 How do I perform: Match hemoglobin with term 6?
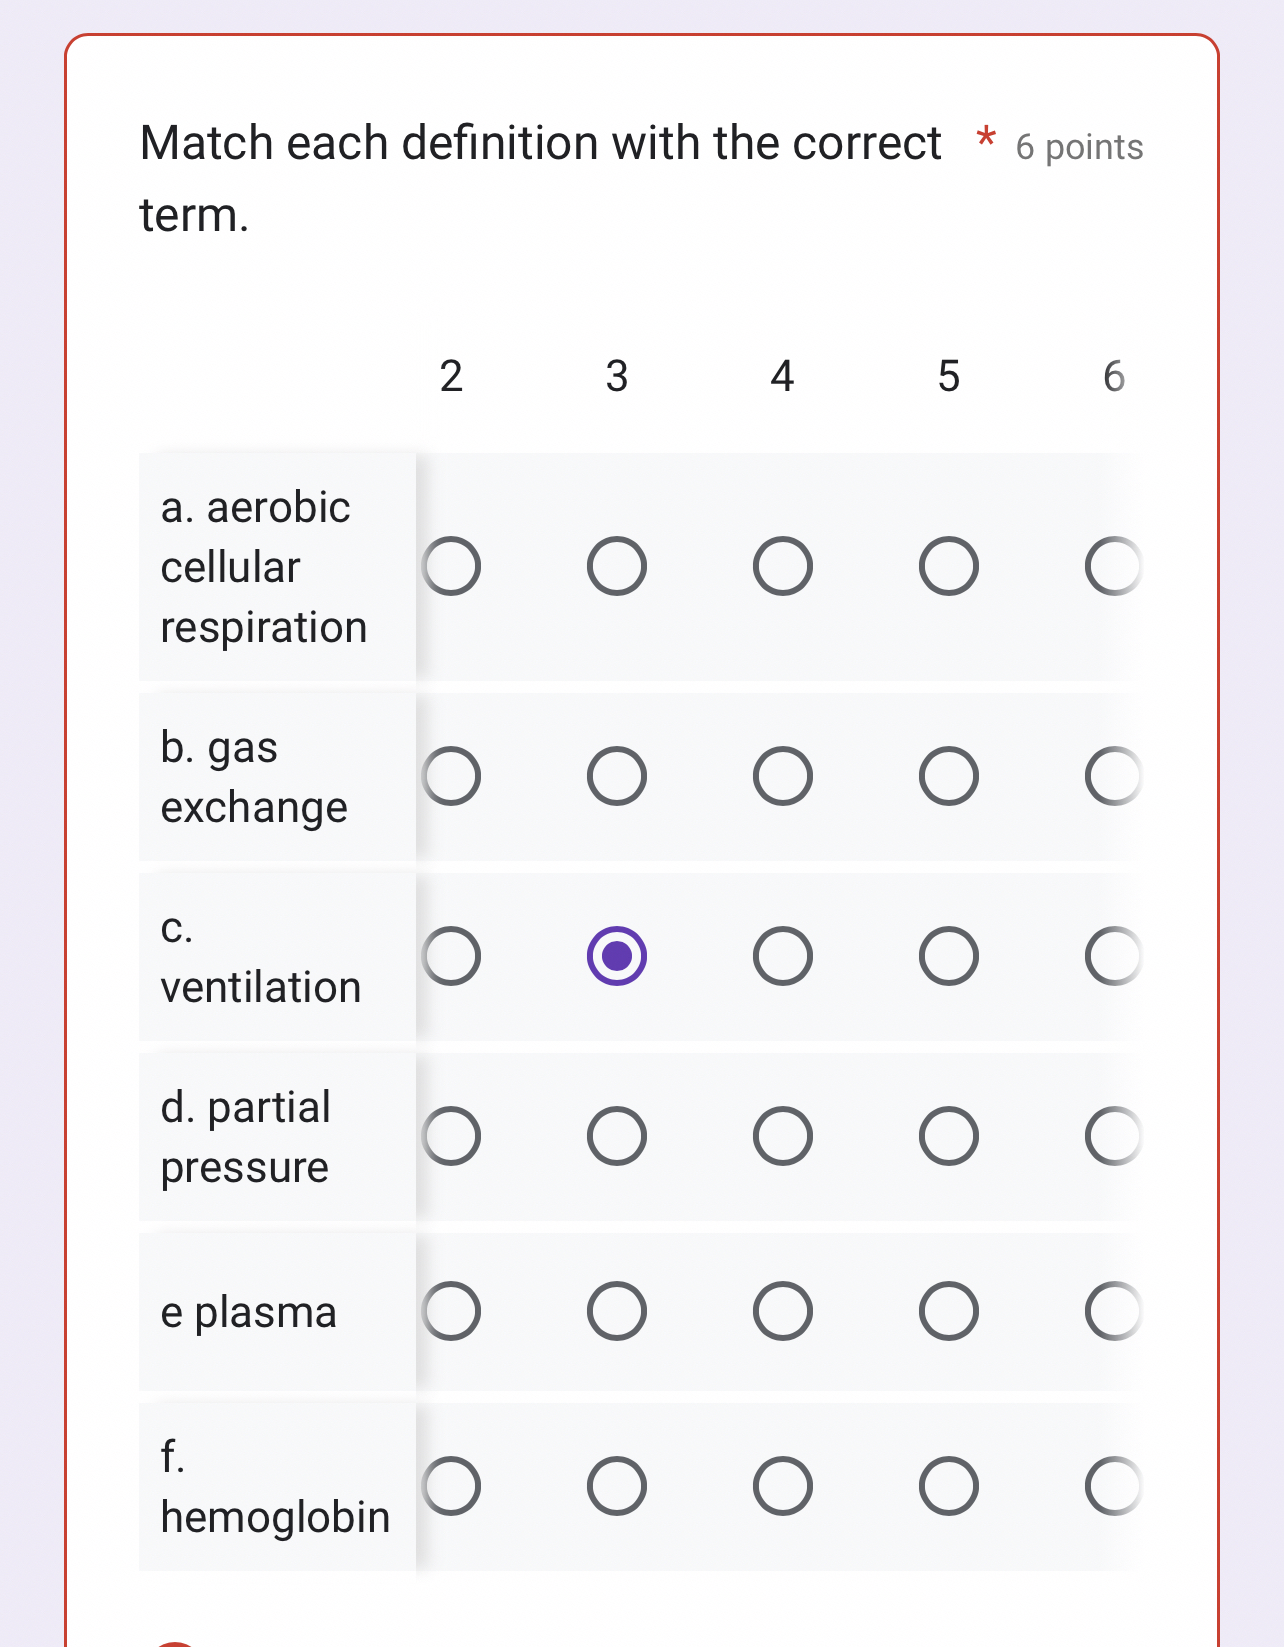(1113, 1486)
